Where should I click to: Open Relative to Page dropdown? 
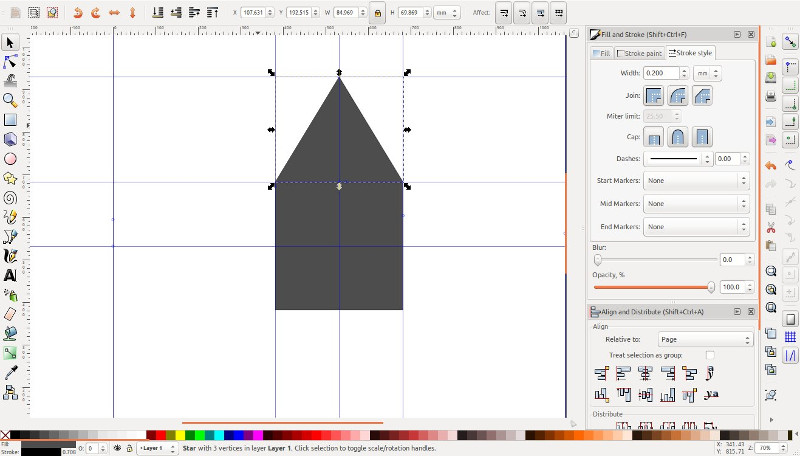706,339
